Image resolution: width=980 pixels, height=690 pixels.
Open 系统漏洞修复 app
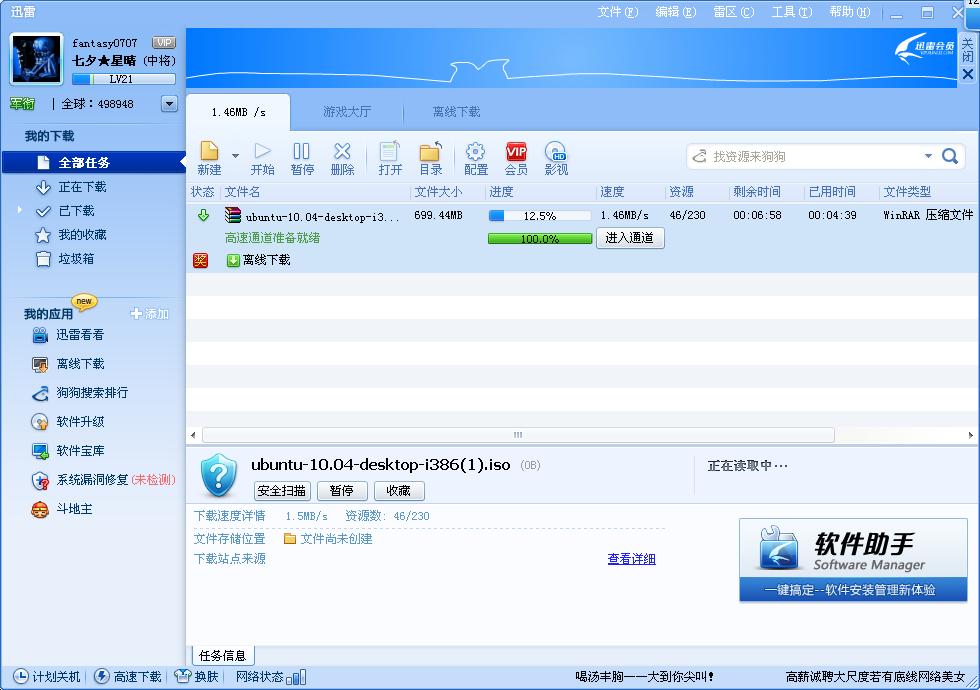[103, 480]
